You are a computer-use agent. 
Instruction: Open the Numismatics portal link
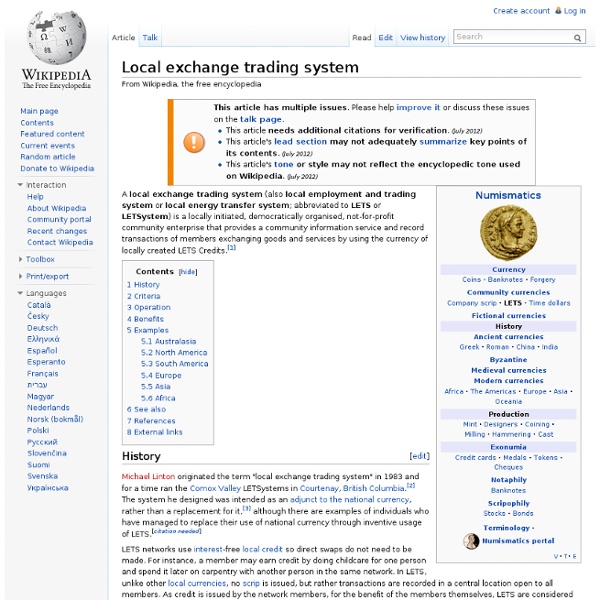click(518, 541)
